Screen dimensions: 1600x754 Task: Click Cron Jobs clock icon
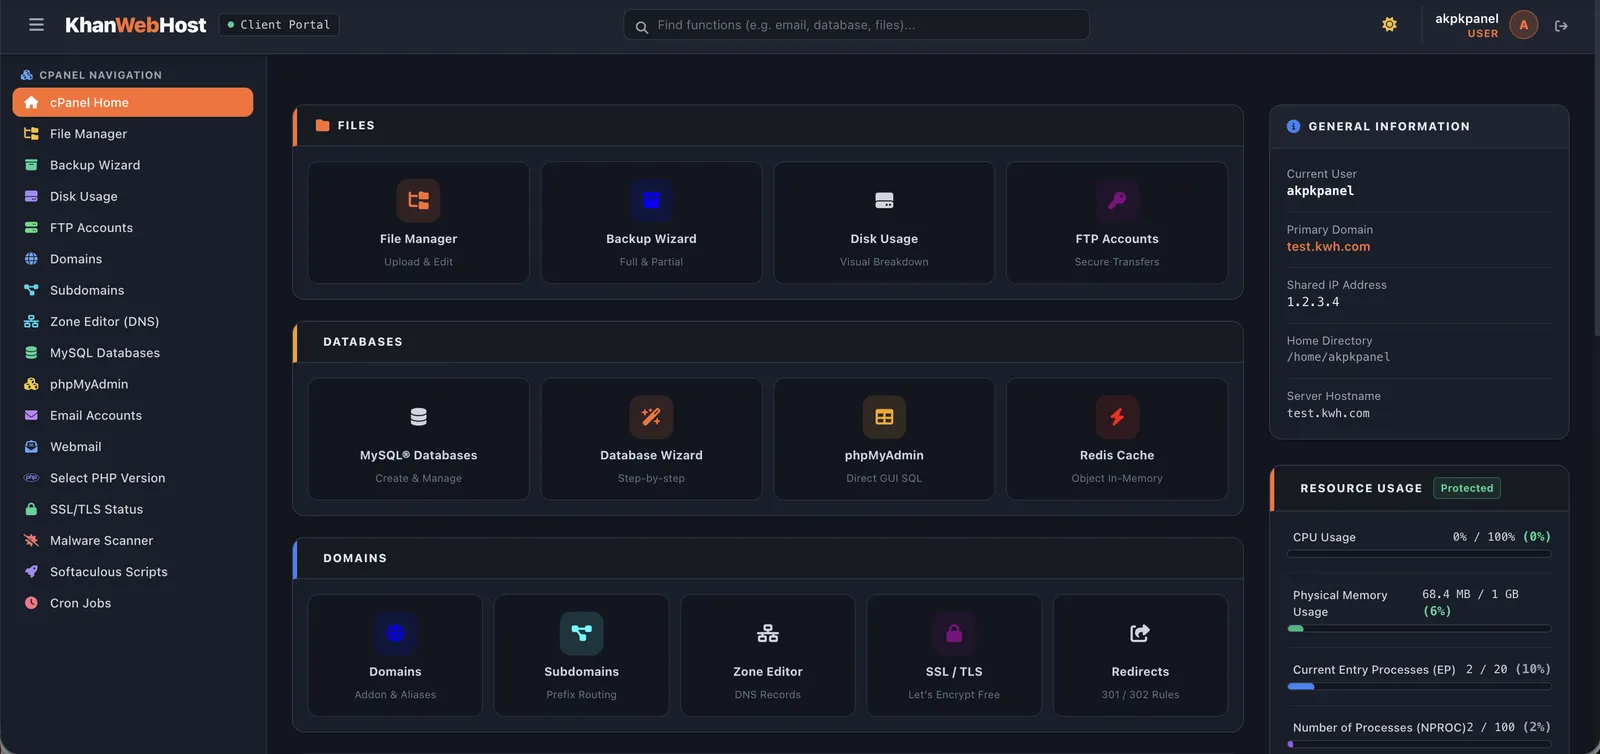[31, 603]
